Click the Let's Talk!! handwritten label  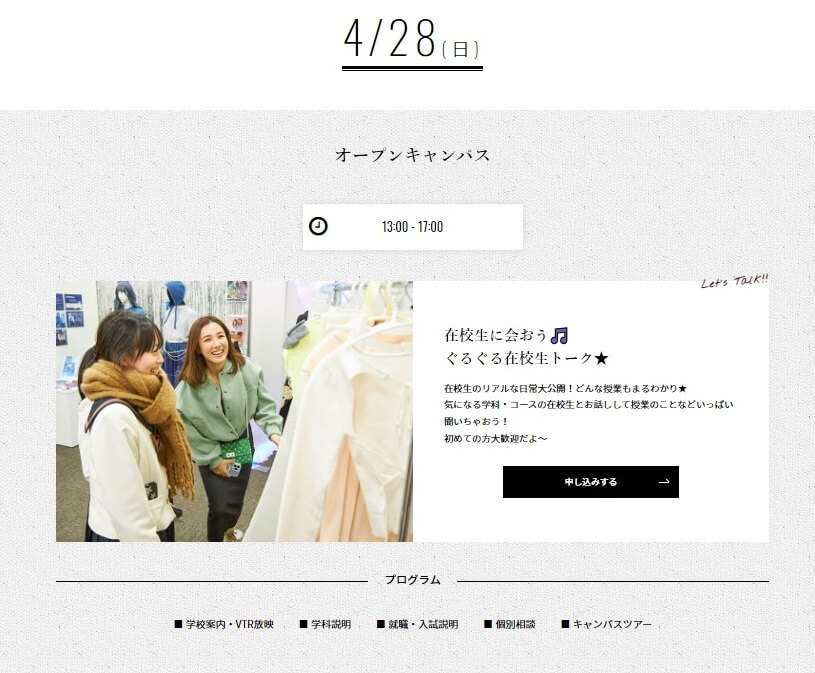(734, 281)
